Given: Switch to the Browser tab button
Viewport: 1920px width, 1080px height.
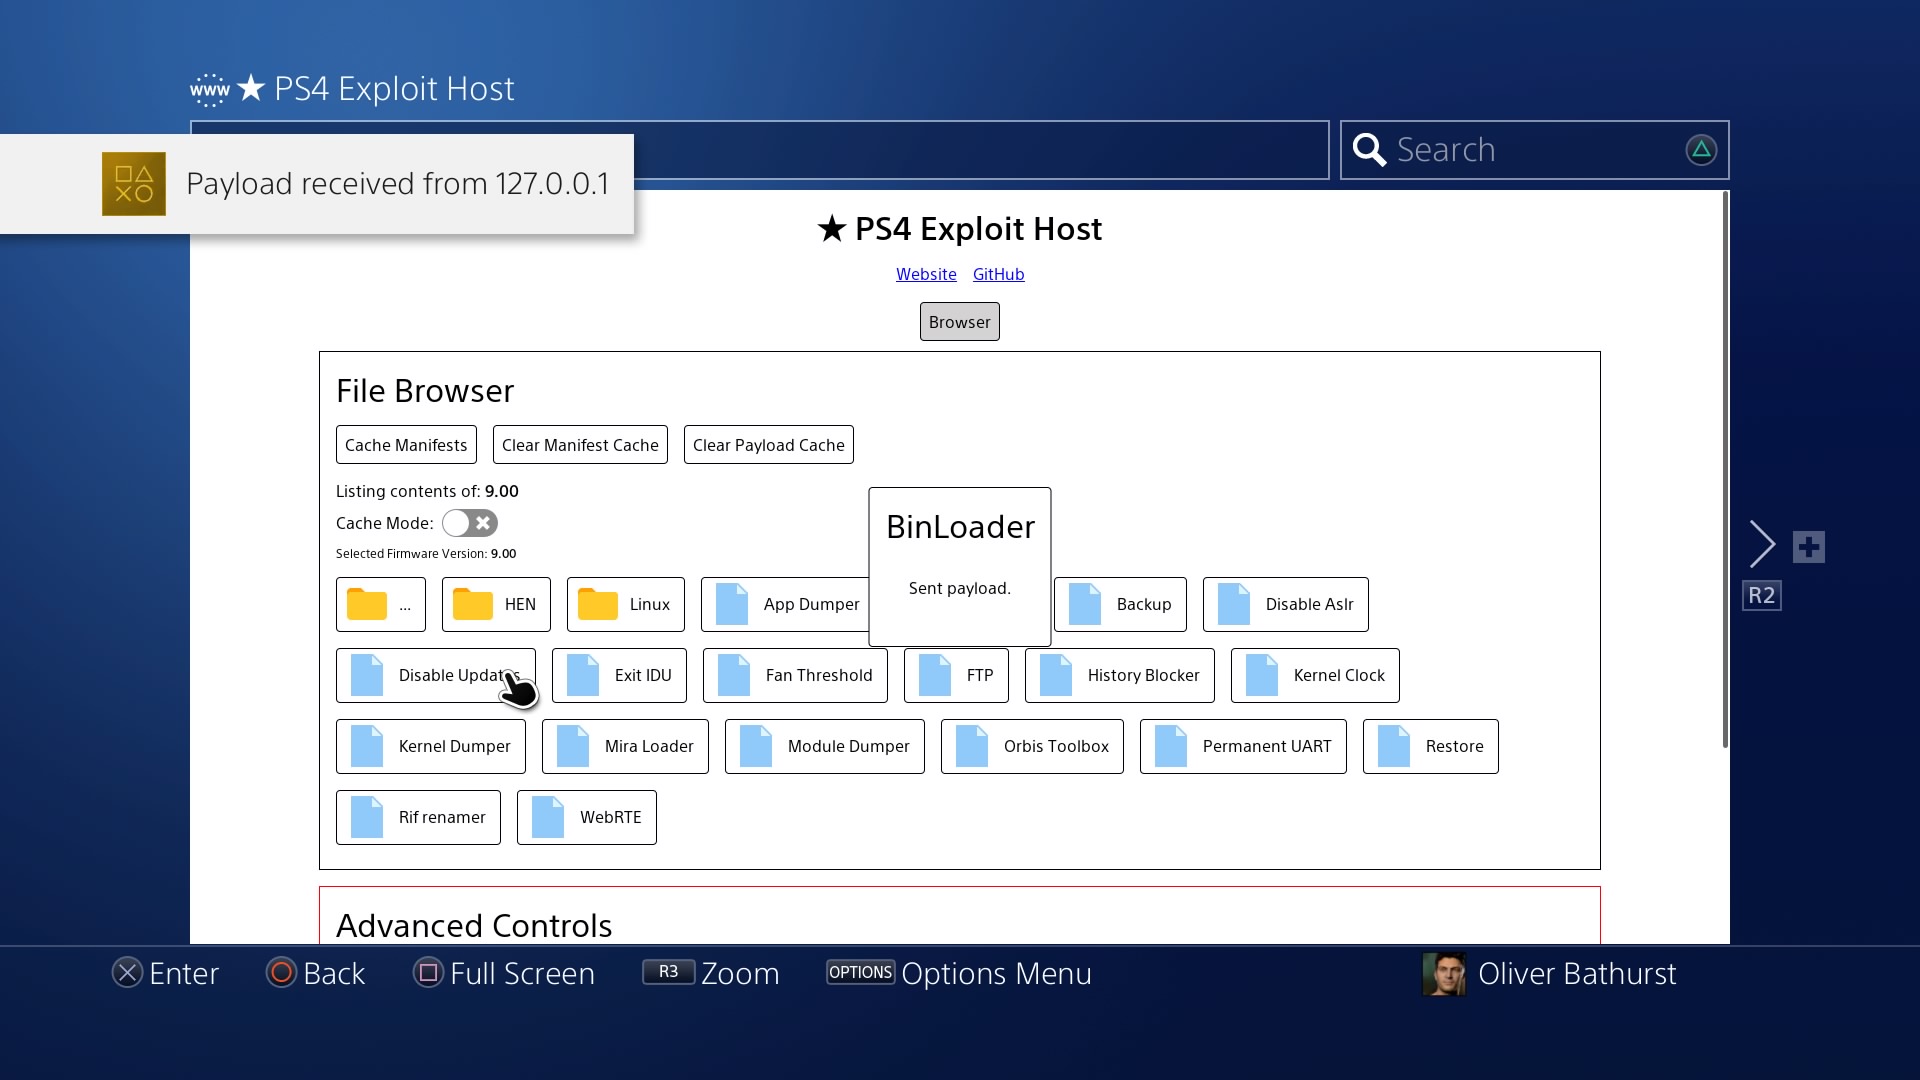Looking at the screenshot, I should point(959,322).
